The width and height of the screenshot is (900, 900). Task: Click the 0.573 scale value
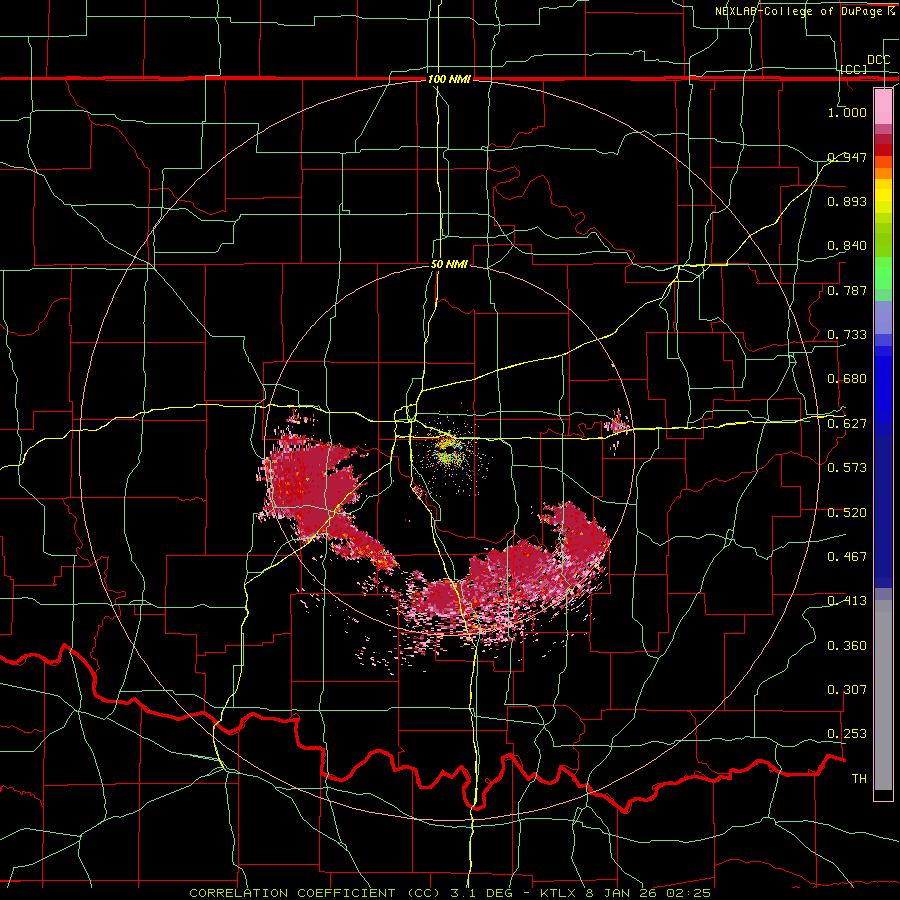click(x=847, y=468)
